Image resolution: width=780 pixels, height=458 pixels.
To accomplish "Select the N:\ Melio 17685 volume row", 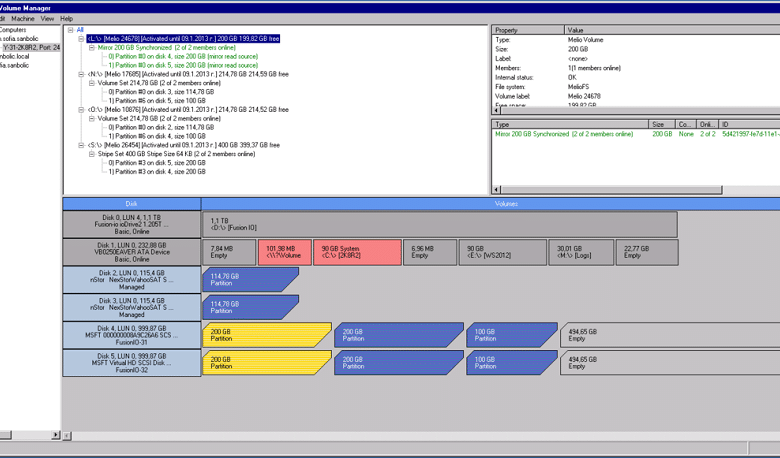I will coord(188,74).
